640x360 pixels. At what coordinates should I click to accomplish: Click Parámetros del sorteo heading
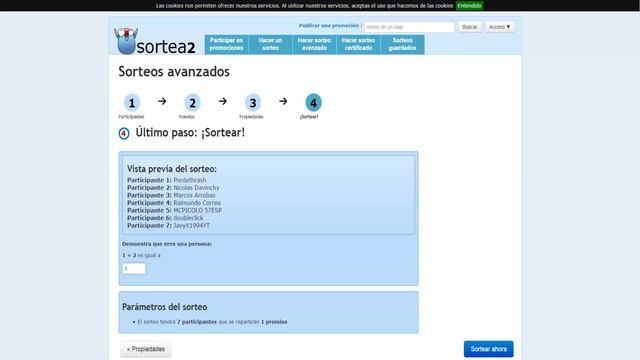(164, 307)
